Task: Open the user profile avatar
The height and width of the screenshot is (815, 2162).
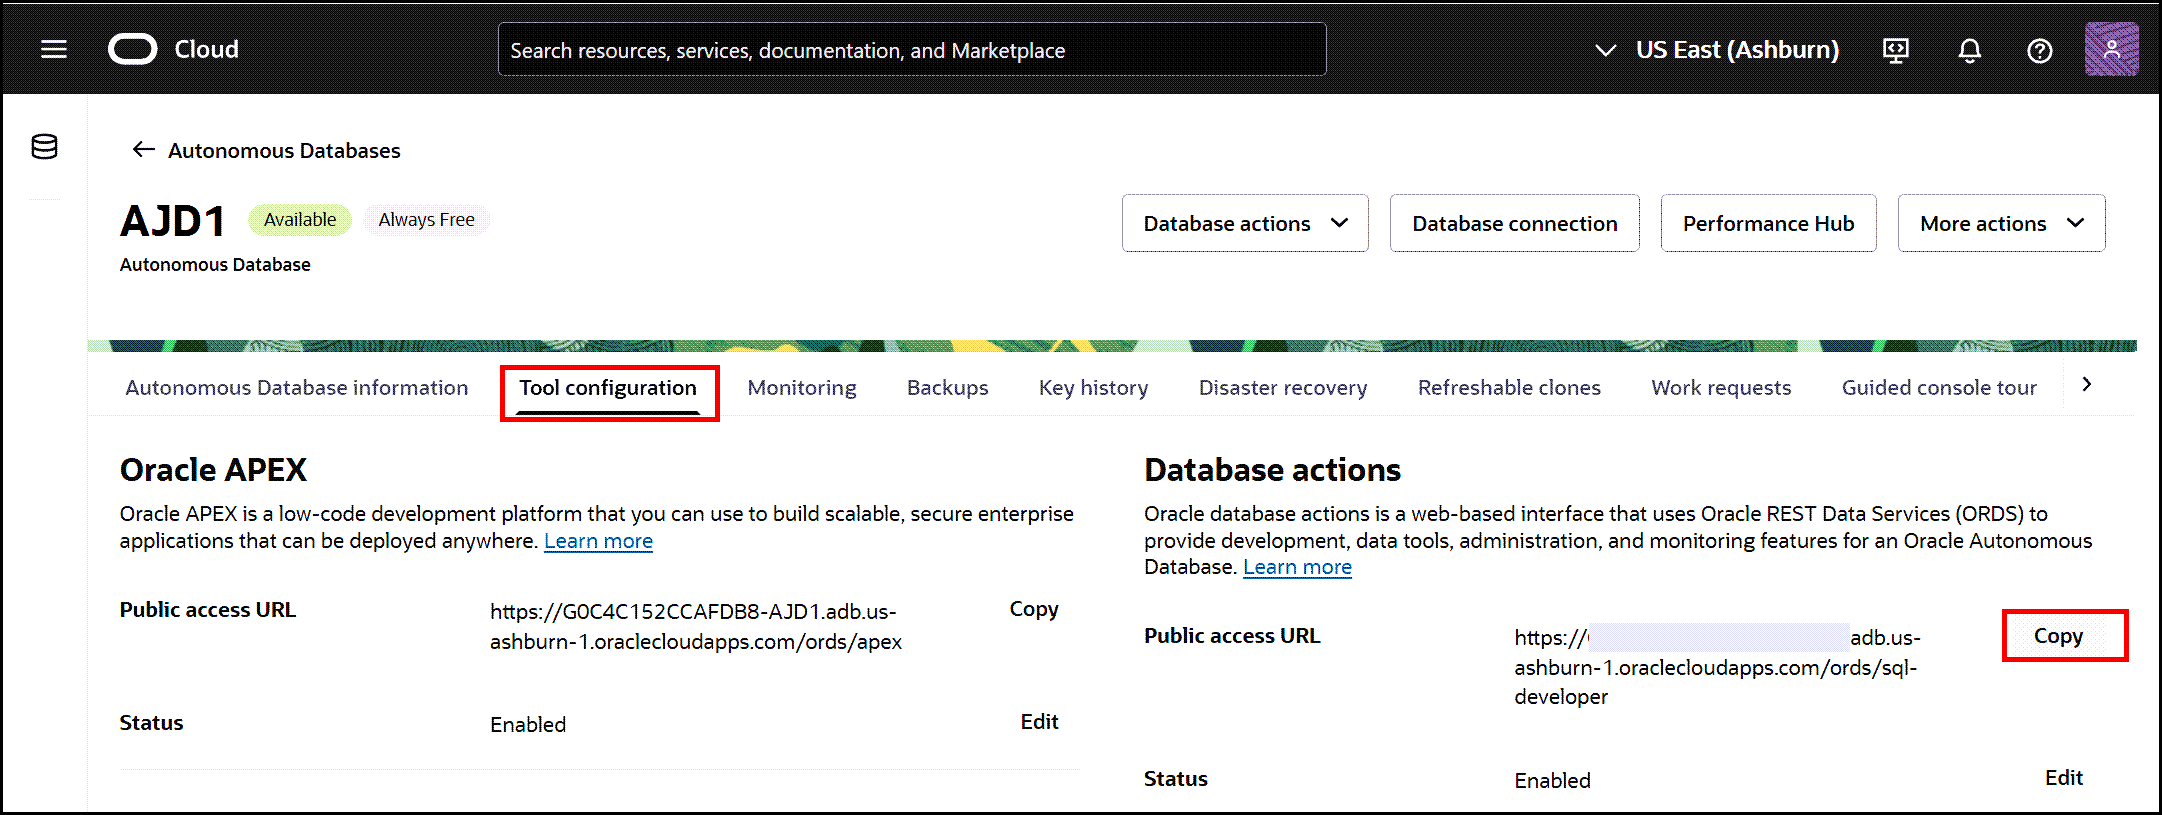Action: [2112, 49]
